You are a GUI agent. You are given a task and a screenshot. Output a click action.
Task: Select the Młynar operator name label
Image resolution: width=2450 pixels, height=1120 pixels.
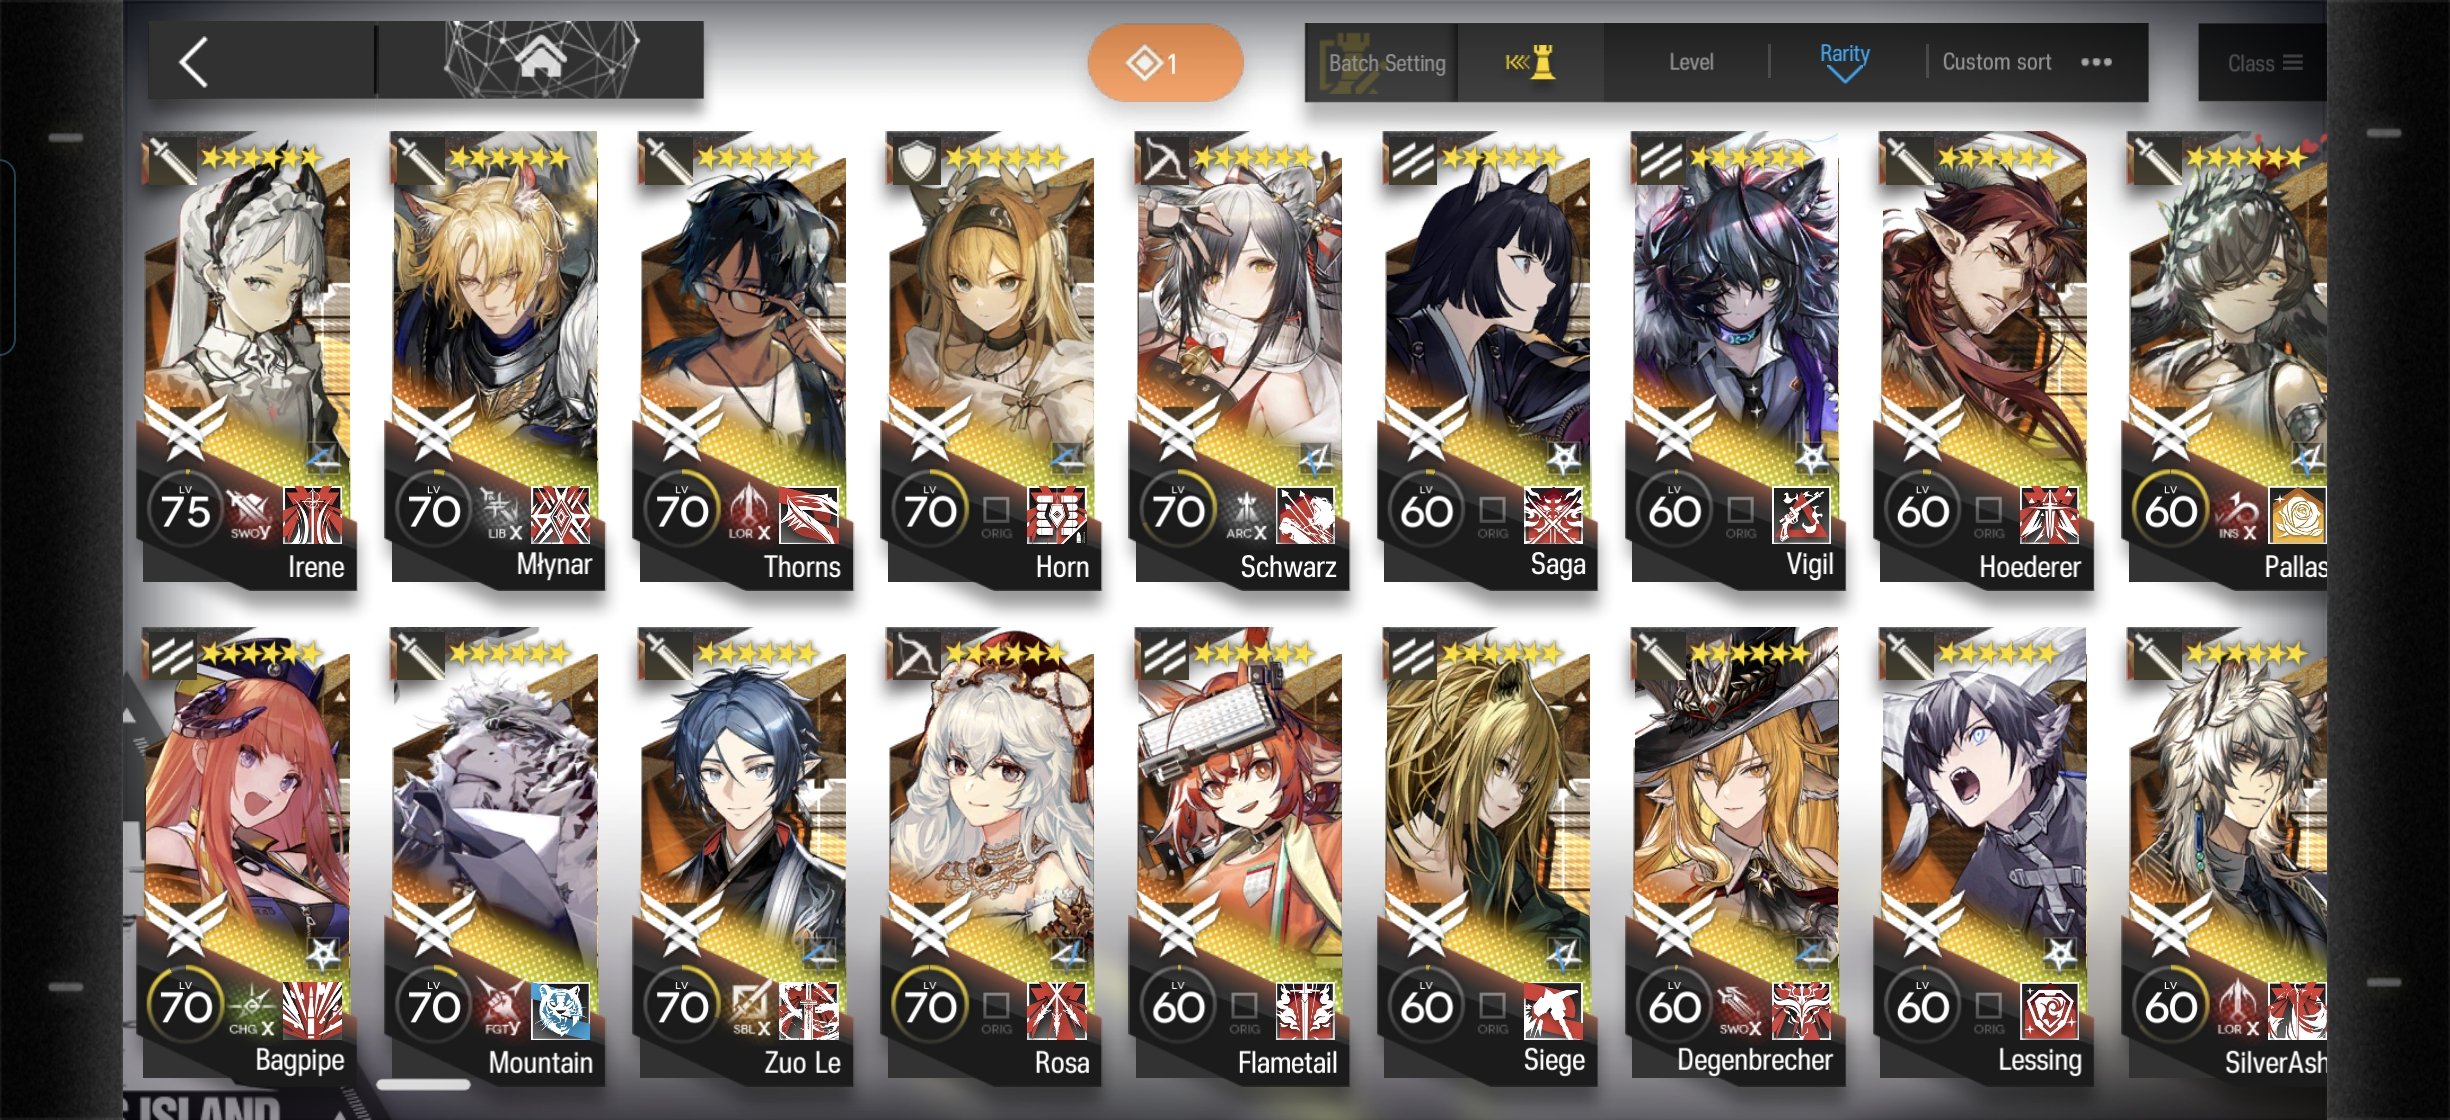pyautogui.click(x=554, y=565)
